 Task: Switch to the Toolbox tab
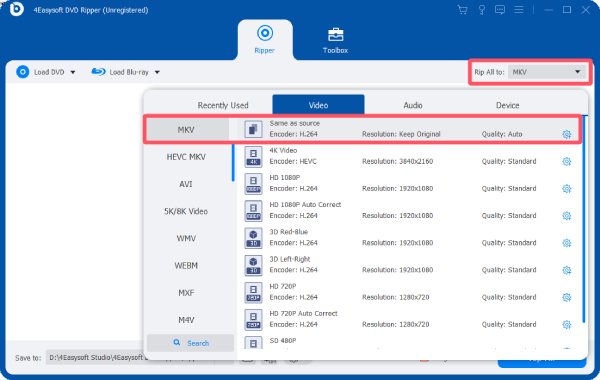pyautogui.click(x=335, y=41)
